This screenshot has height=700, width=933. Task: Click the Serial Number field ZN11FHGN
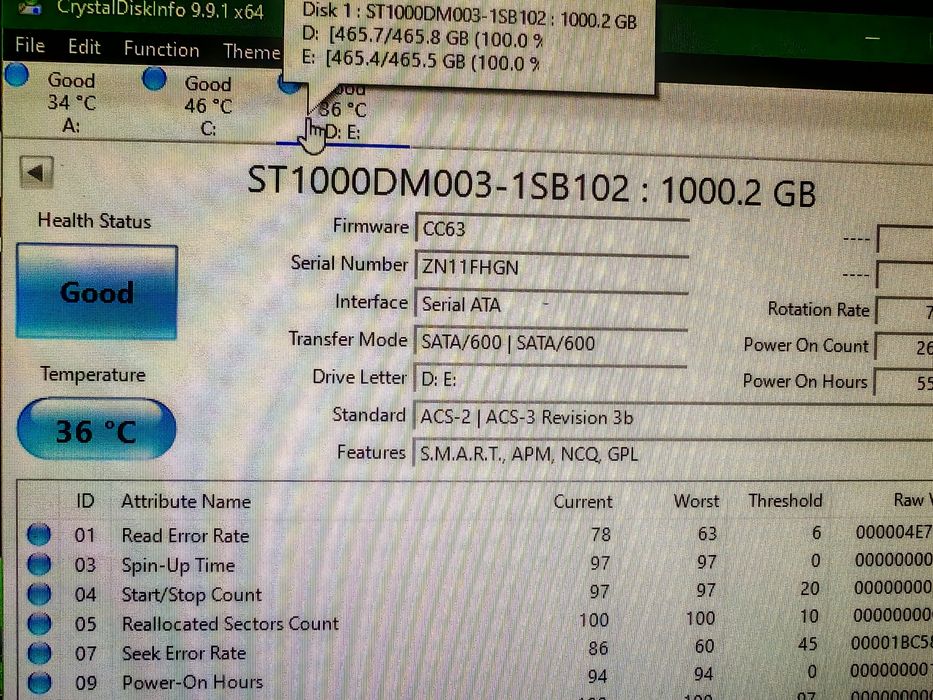pyautogui.click(x=552, y=267)
